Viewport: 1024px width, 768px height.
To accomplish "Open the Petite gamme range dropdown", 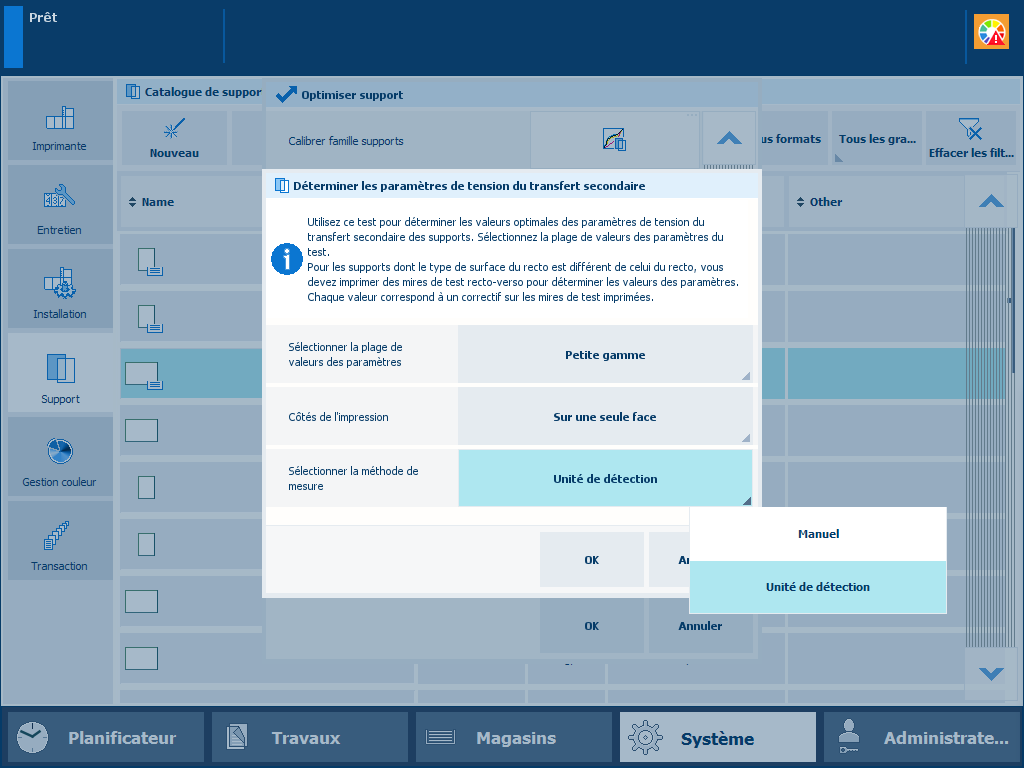I will pyautogui.click(x=605, y=355).
